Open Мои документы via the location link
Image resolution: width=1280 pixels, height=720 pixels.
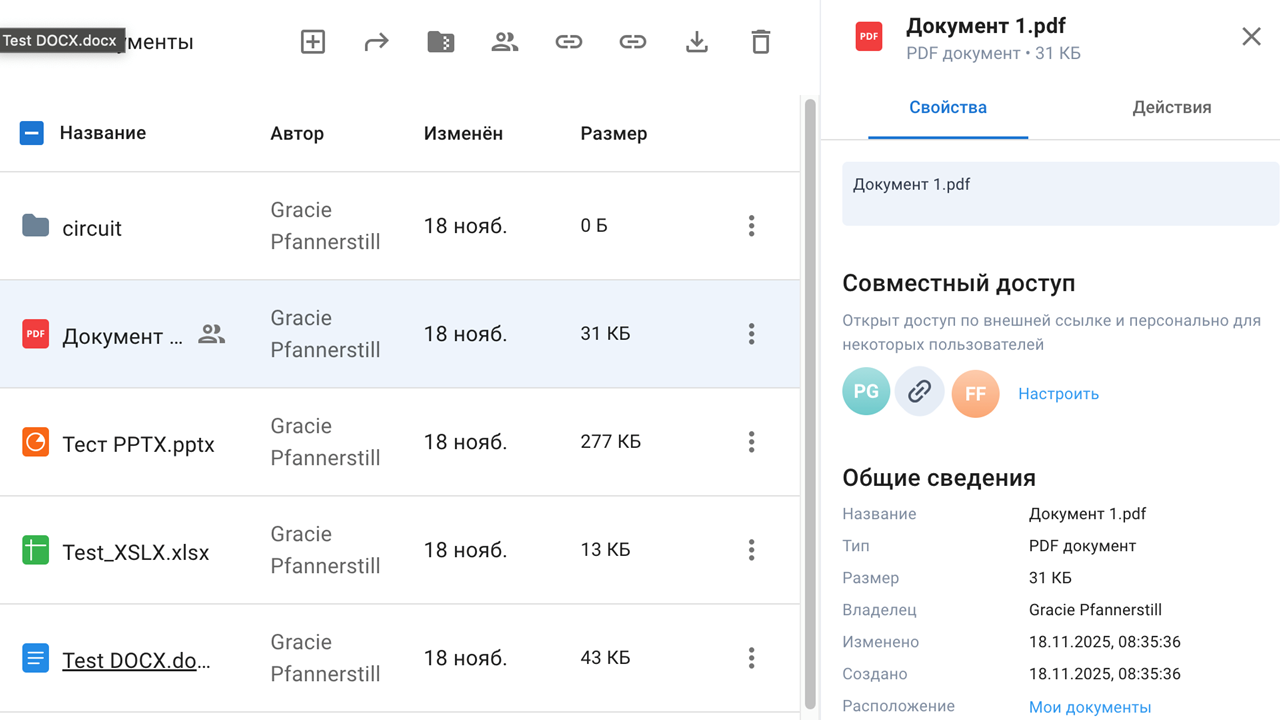pyautogui.click(x=1090, y=706)
